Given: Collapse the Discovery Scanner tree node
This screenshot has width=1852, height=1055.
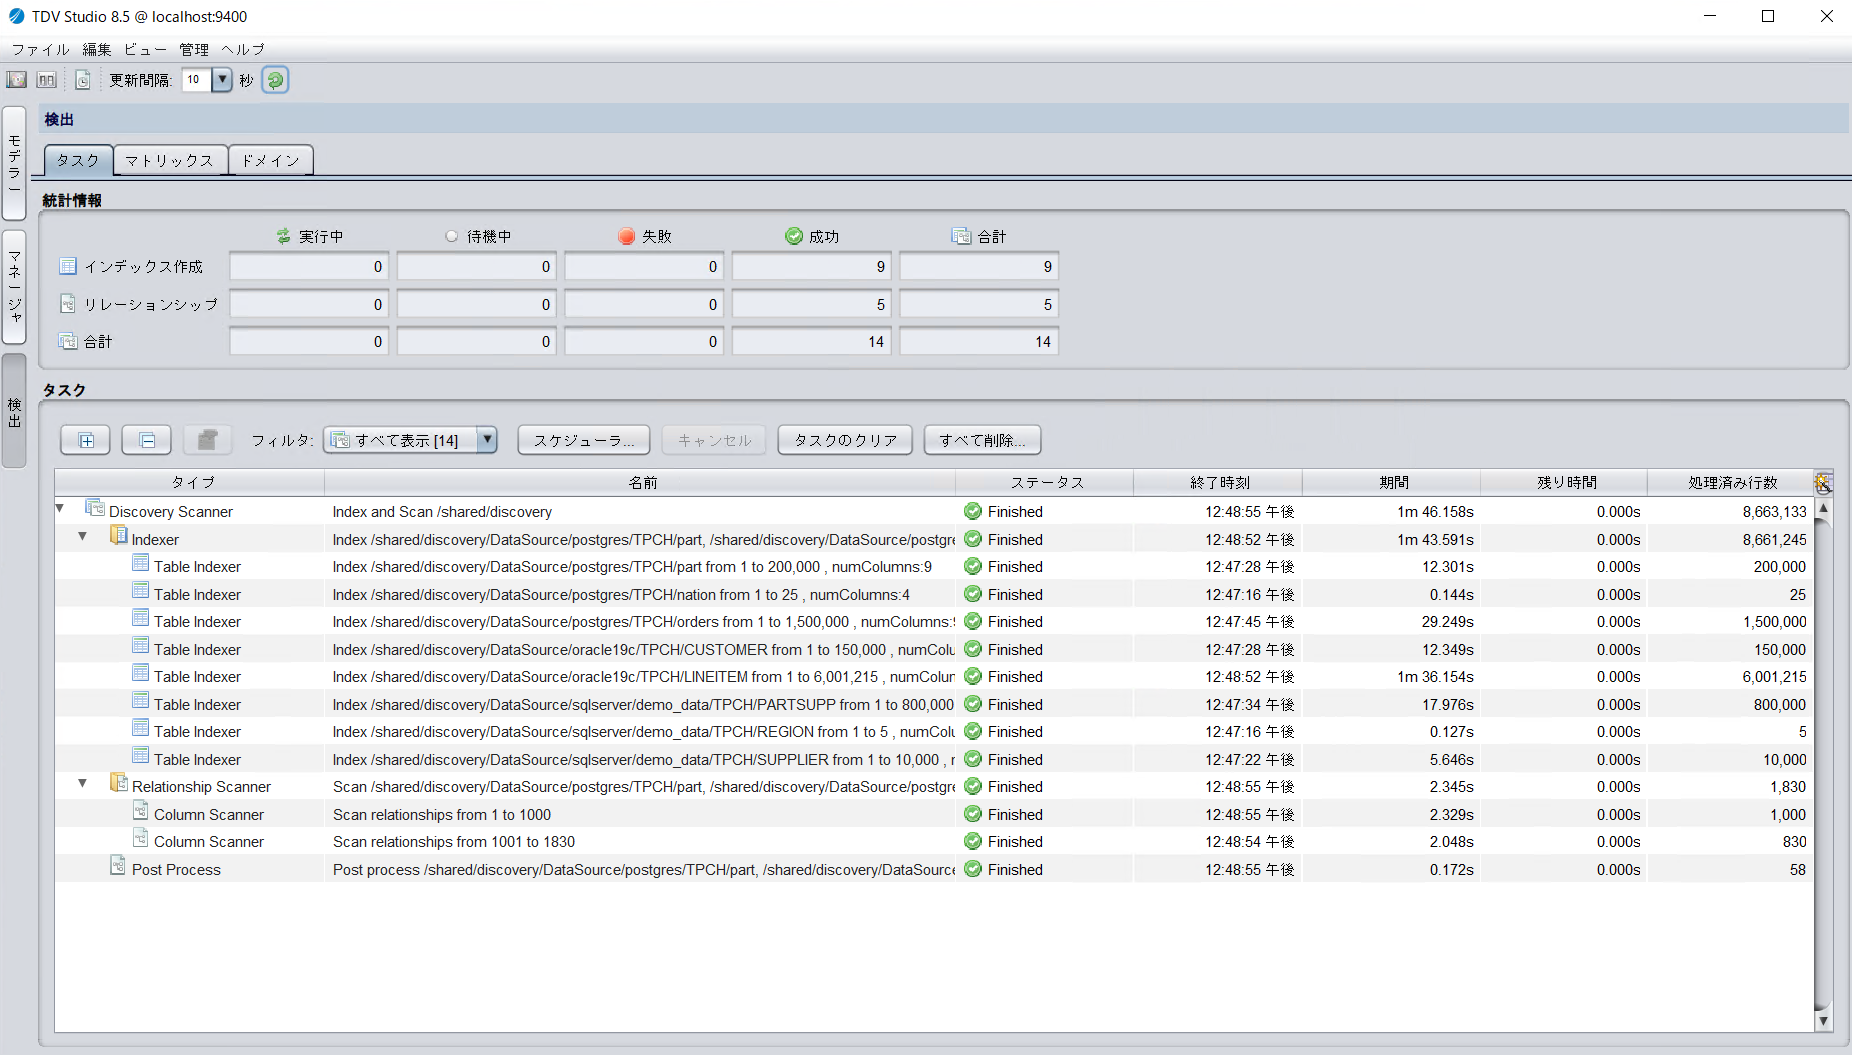Looking at the screenshot, I should (x=60, y=509).
